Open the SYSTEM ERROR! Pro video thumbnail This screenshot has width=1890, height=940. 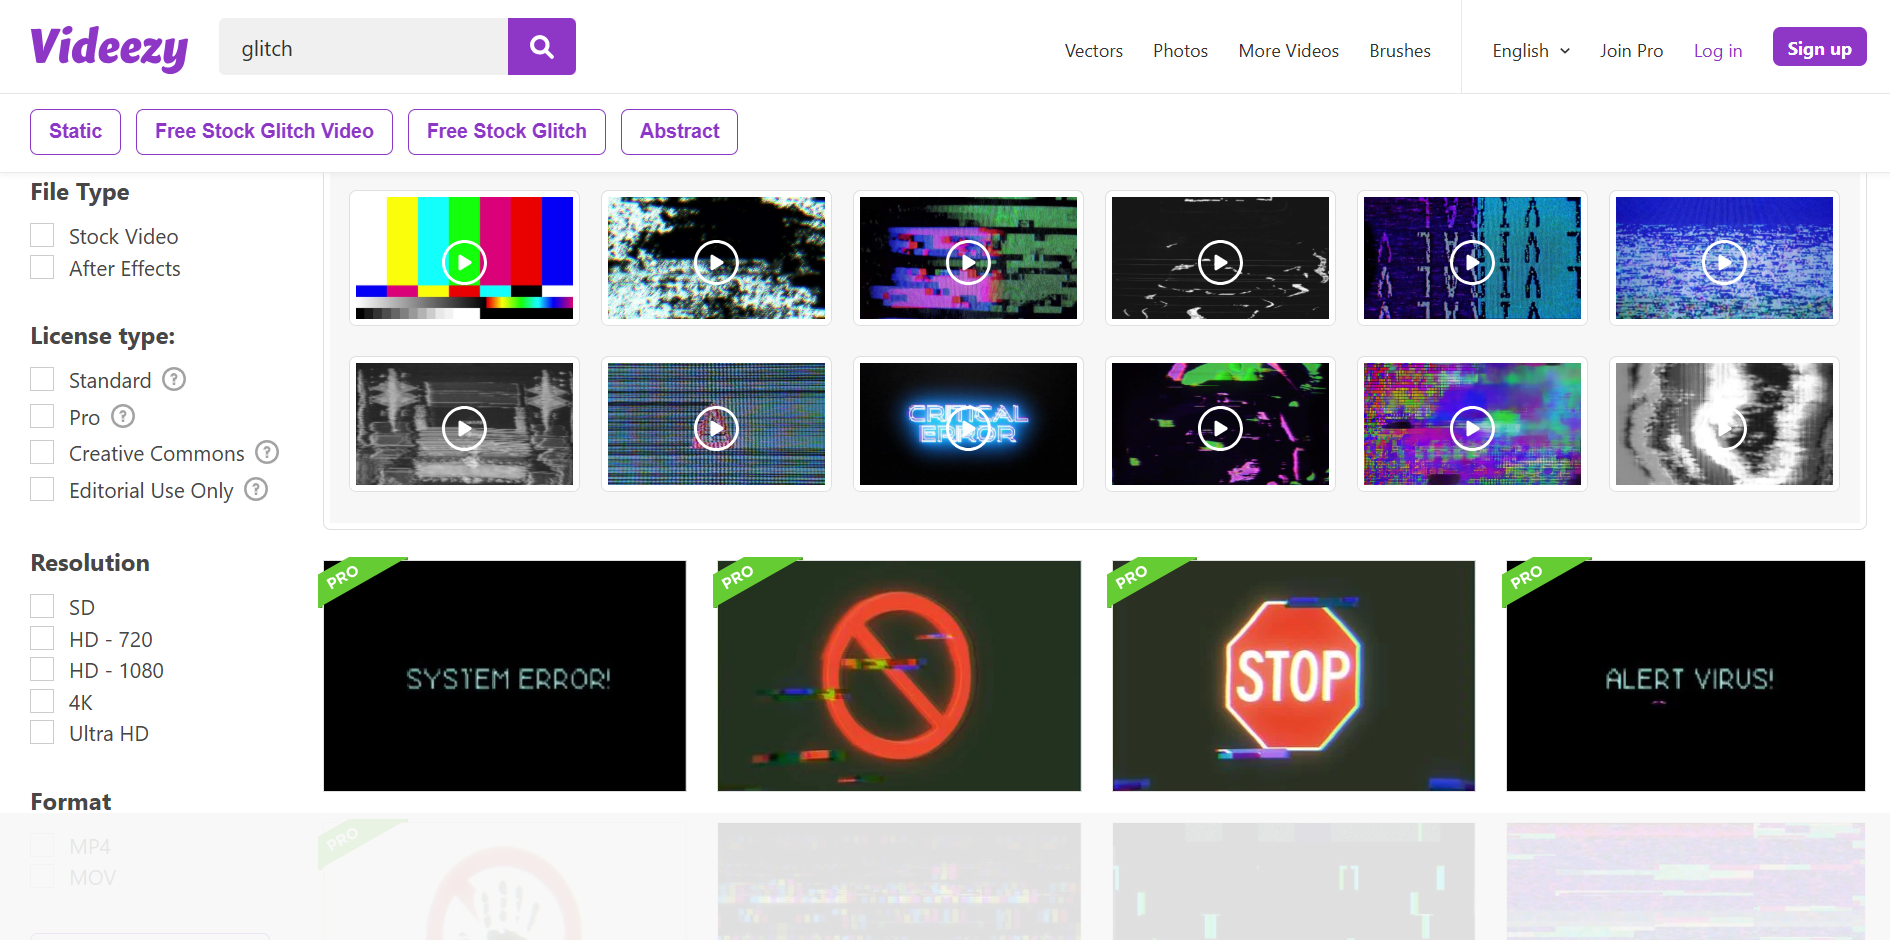click(x=504, y=676)
